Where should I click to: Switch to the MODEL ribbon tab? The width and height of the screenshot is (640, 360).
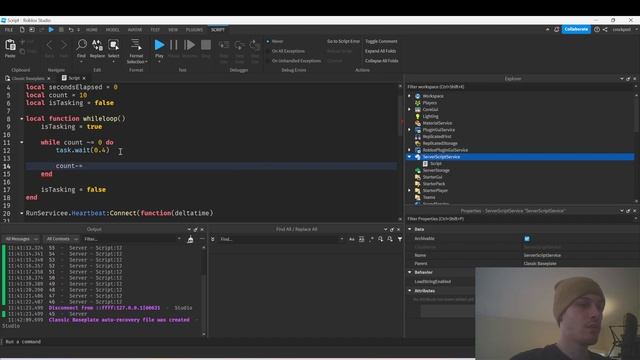pos(113,30)
